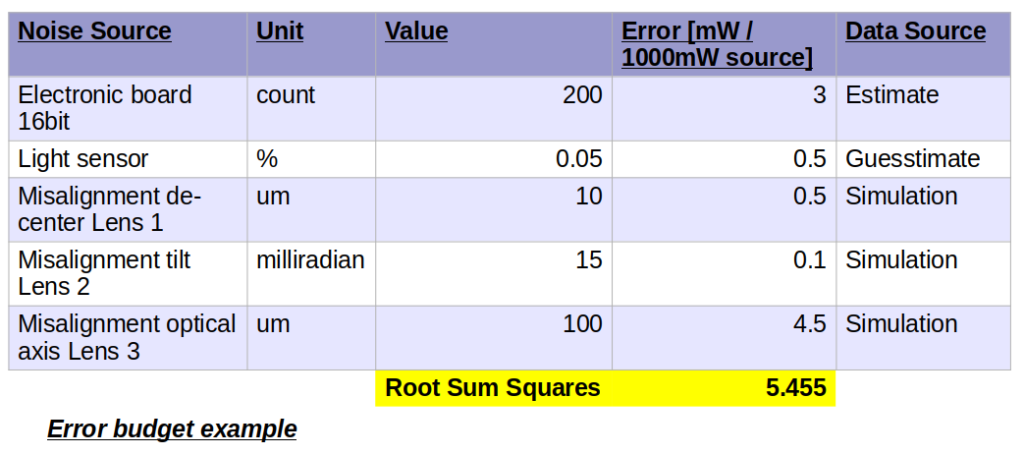This screenshot has height=455, width=1024.
Task: Click the total value '5.455'
Action: pyautogui.click(x=796, y=388)
